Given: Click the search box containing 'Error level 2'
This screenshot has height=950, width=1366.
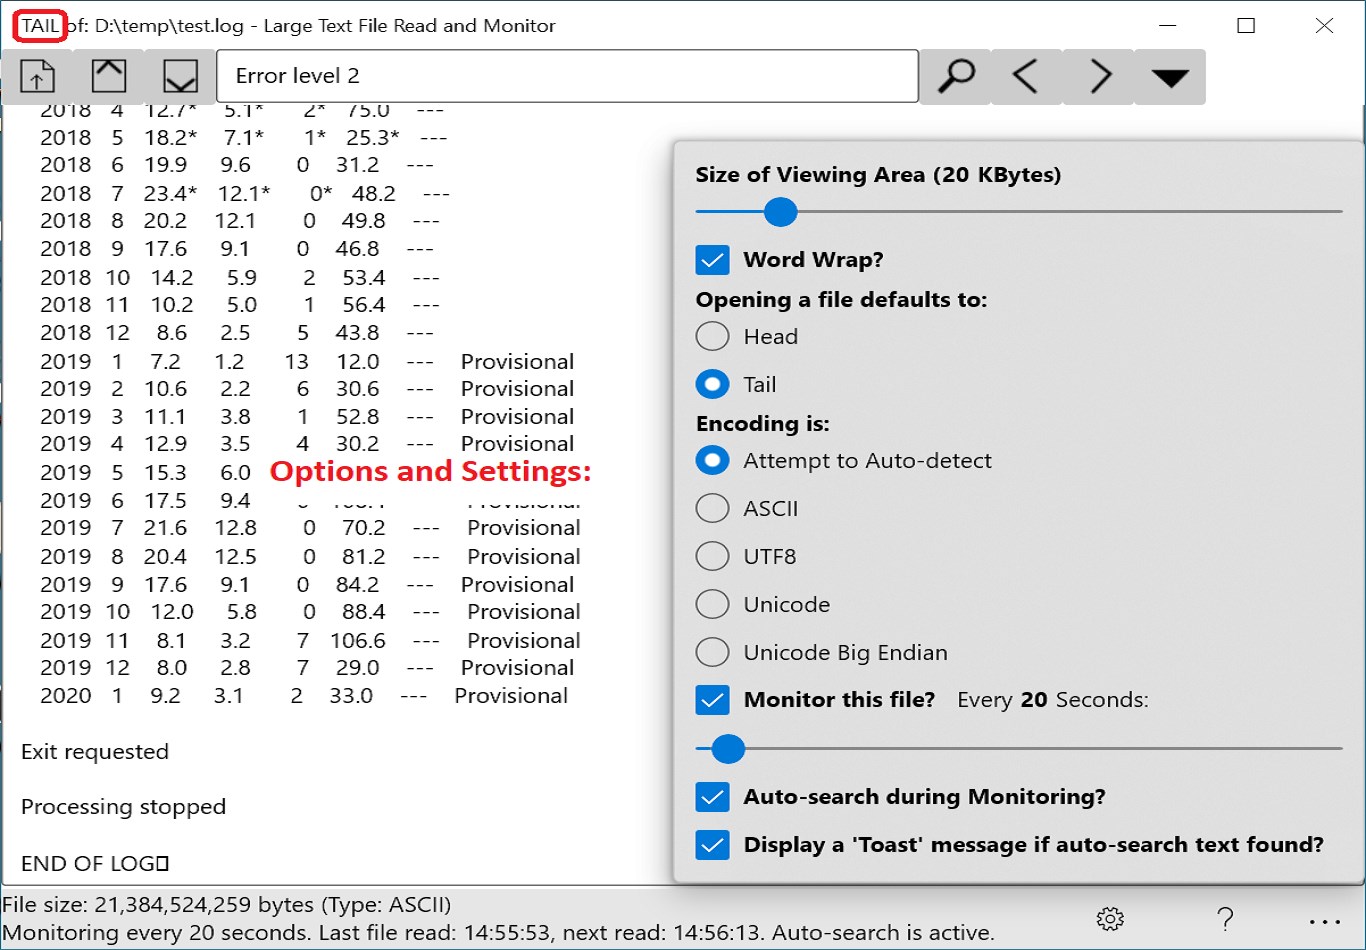Looking at the screenshot, I should [567, 76].
